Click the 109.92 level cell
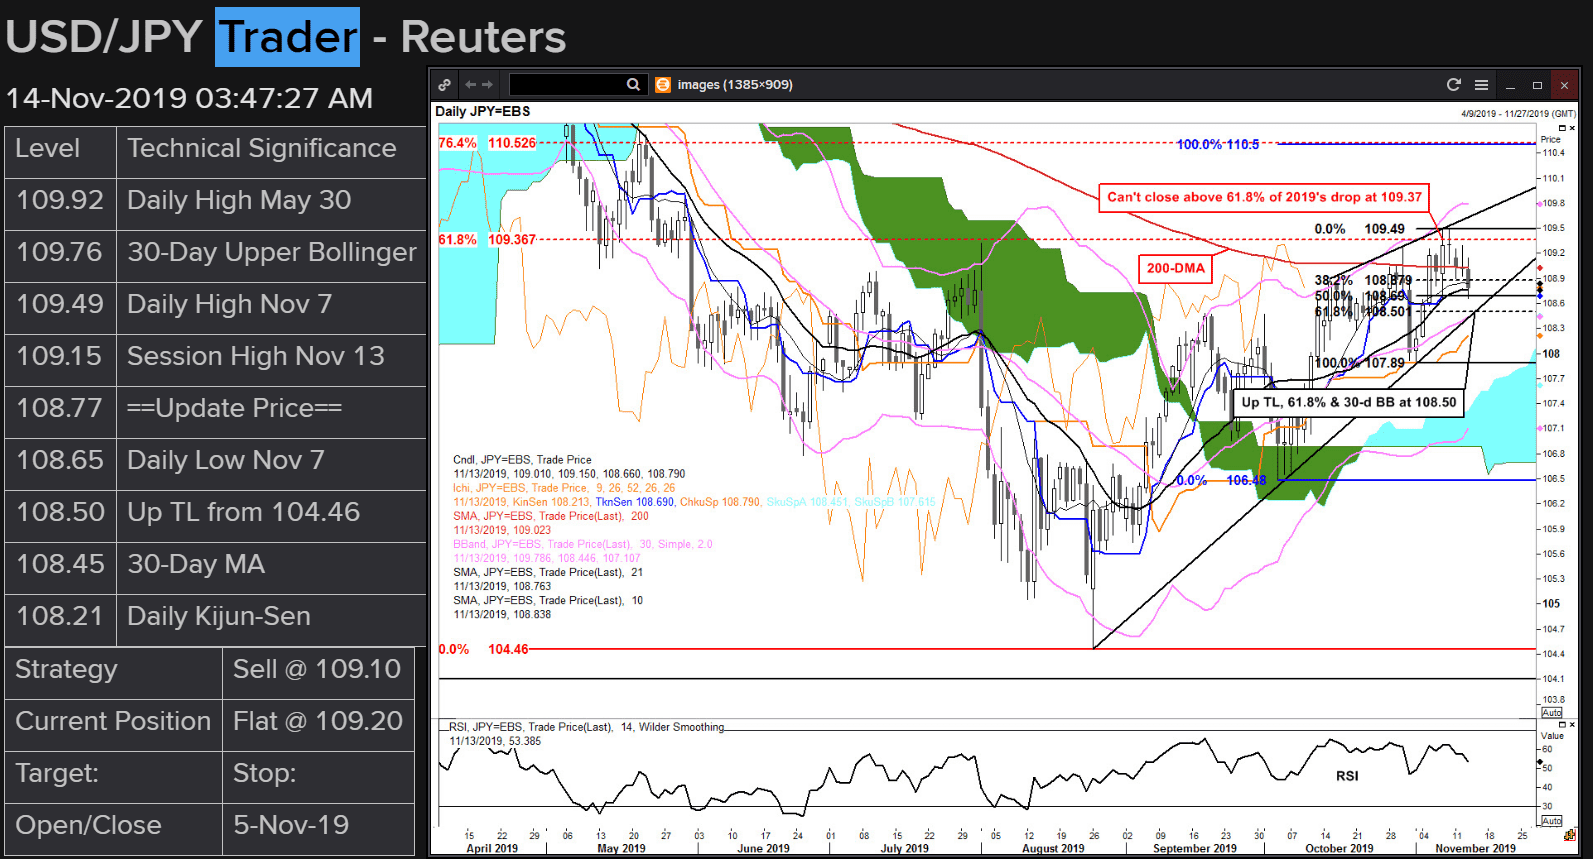The height and width of the screenshot is (859, 1593). (x=60, y=204)
